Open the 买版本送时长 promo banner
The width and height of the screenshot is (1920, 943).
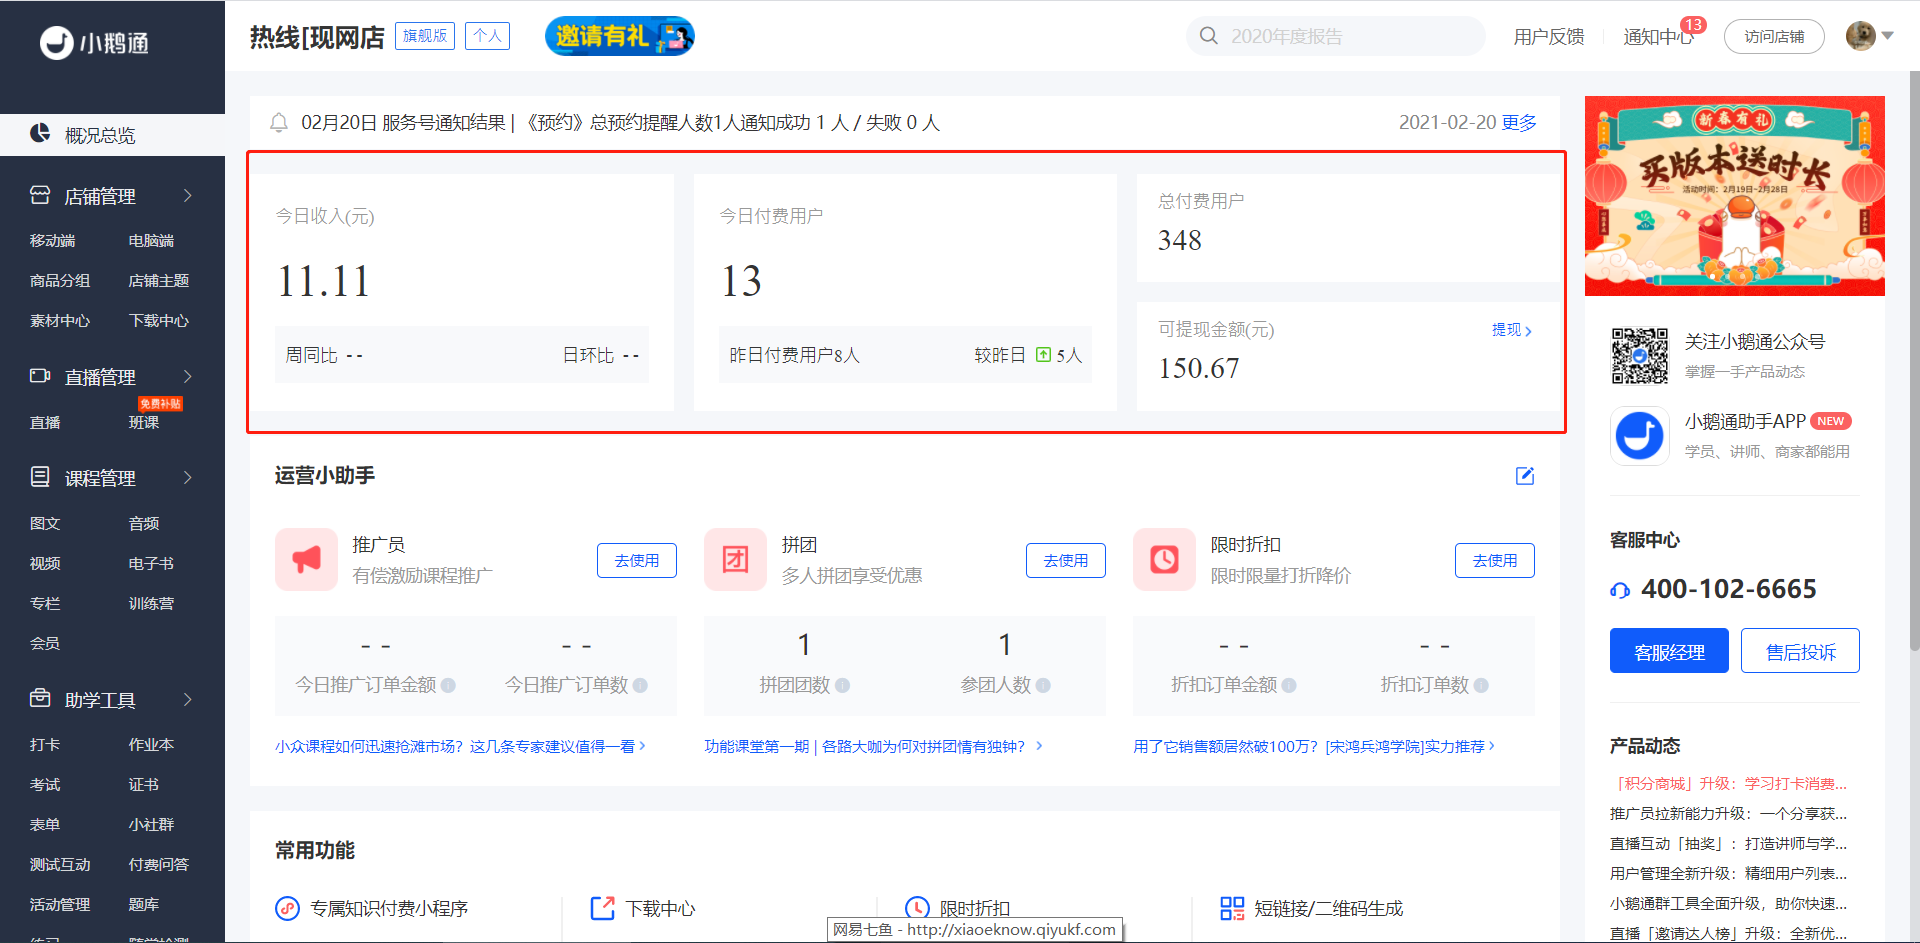1735,196
